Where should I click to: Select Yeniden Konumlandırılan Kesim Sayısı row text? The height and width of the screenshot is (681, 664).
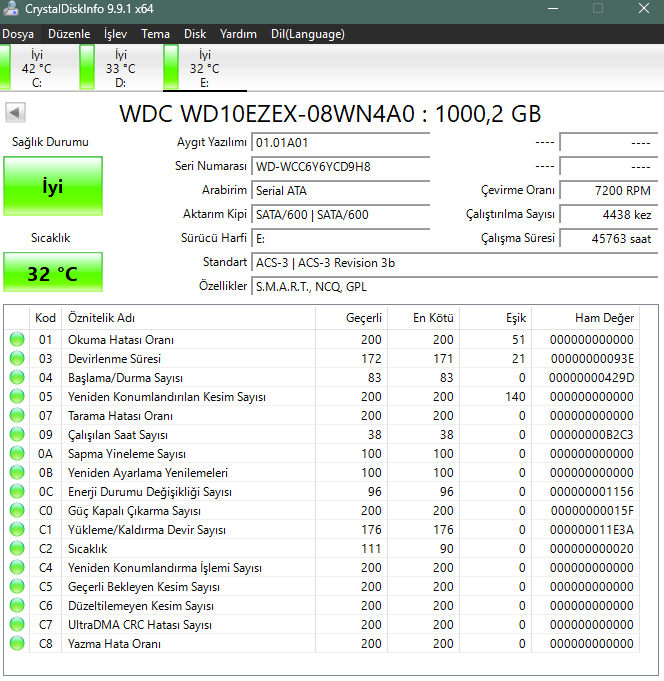[167, 397]
